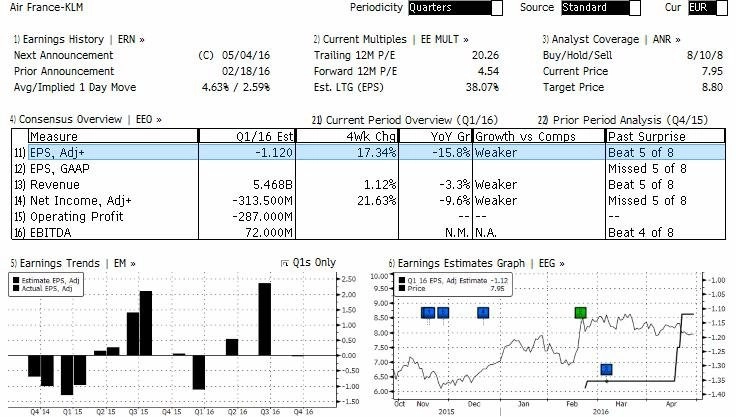This screenshot has width=736, height=417.
Task: Click the EPS estimate value -1.120
Action: coord(273,153)
